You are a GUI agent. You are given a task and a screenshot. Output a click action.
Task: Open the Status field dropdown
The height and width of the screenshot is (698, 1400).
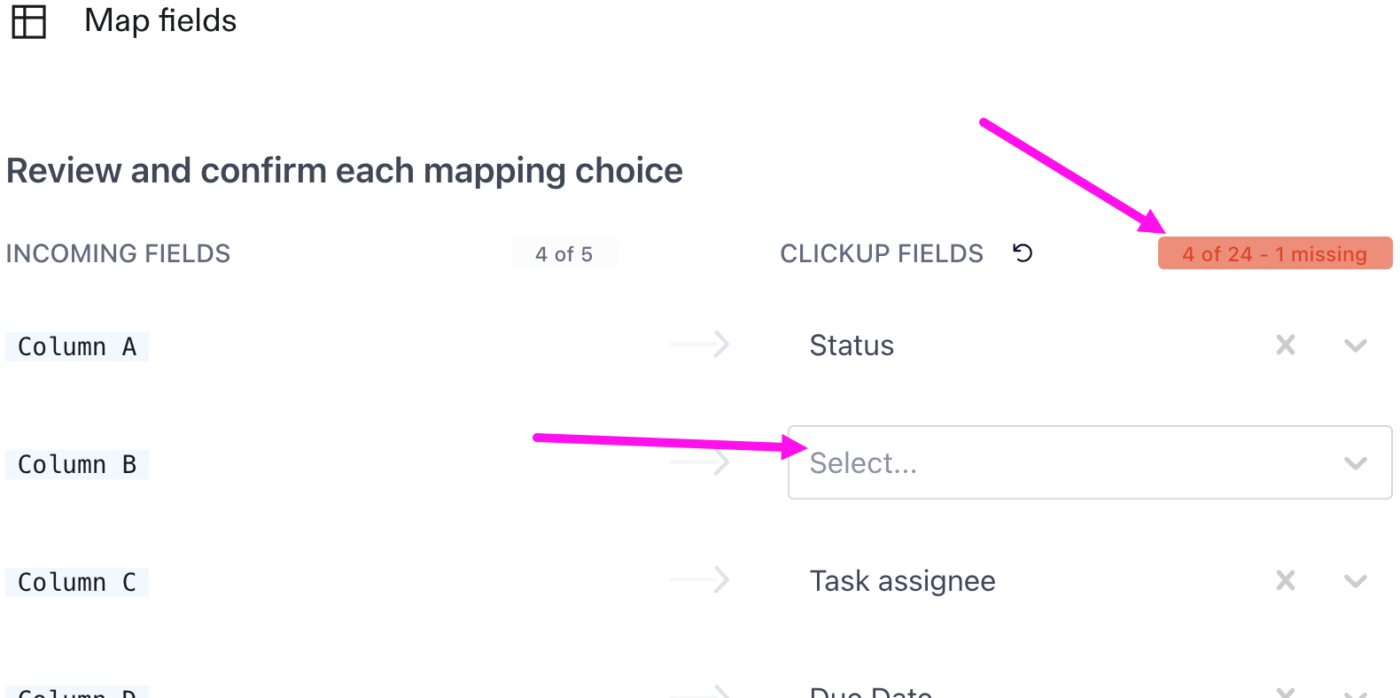tap(1356, 345)
